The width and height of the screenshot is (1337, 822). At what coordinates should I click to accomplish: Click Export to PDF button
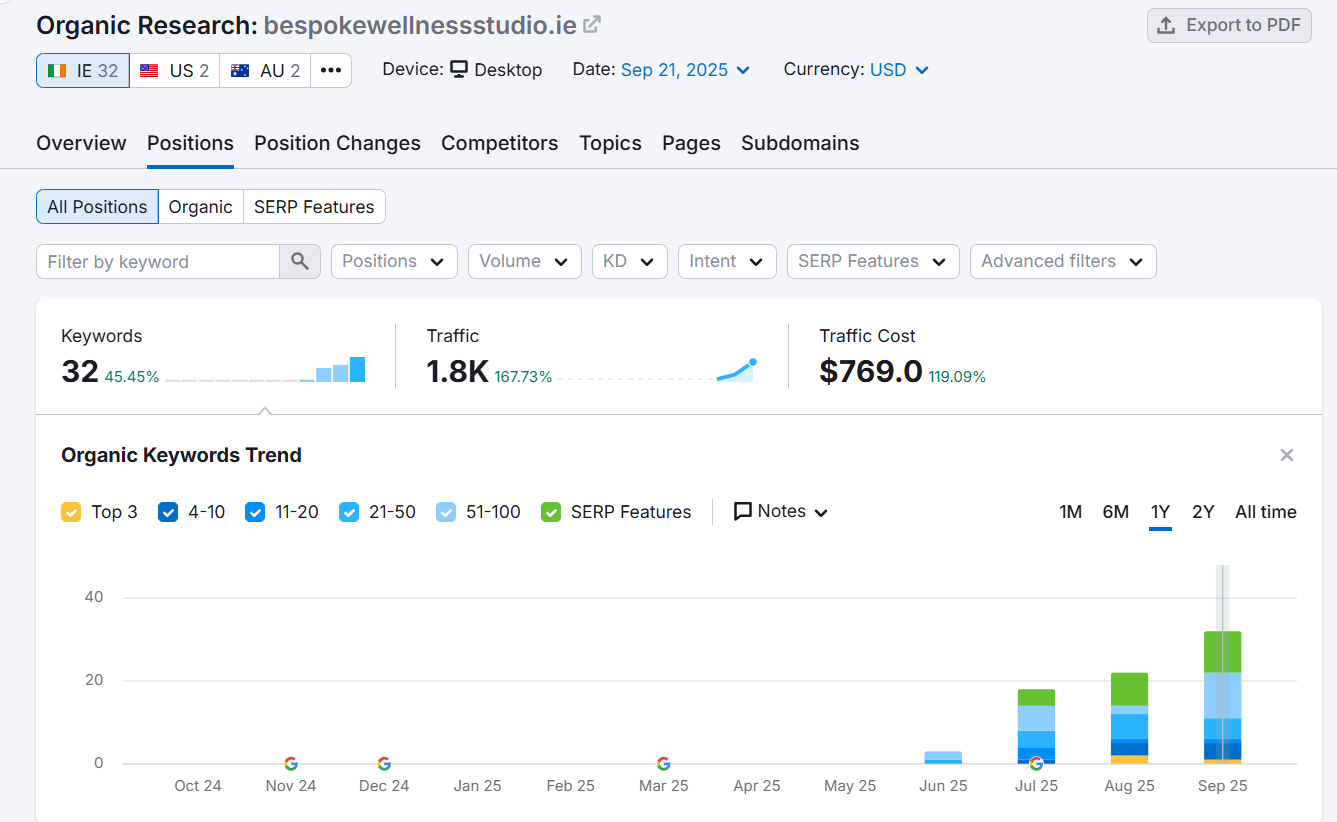(1229, 26)
